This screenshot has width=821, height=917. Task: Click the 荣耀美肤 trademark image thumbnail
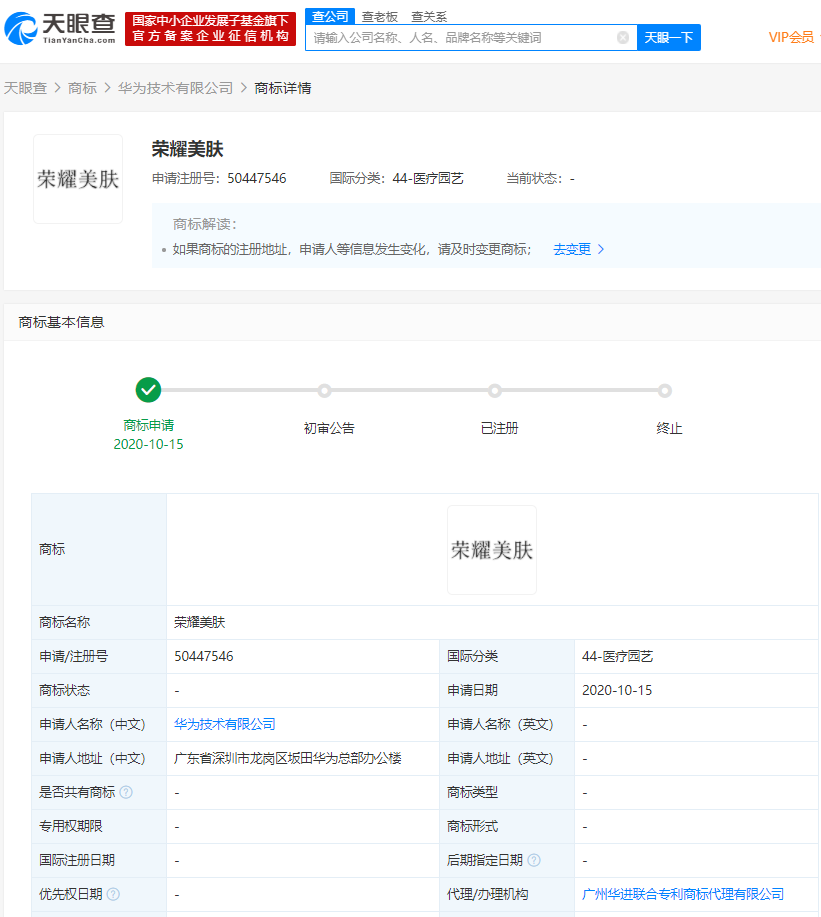[x=77, y=179]
